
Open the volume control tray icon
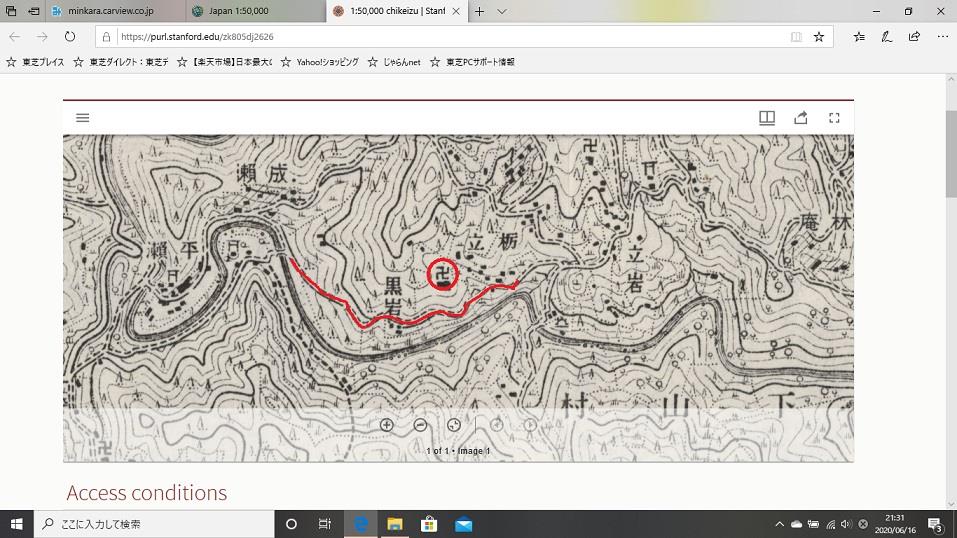point(846,524)
